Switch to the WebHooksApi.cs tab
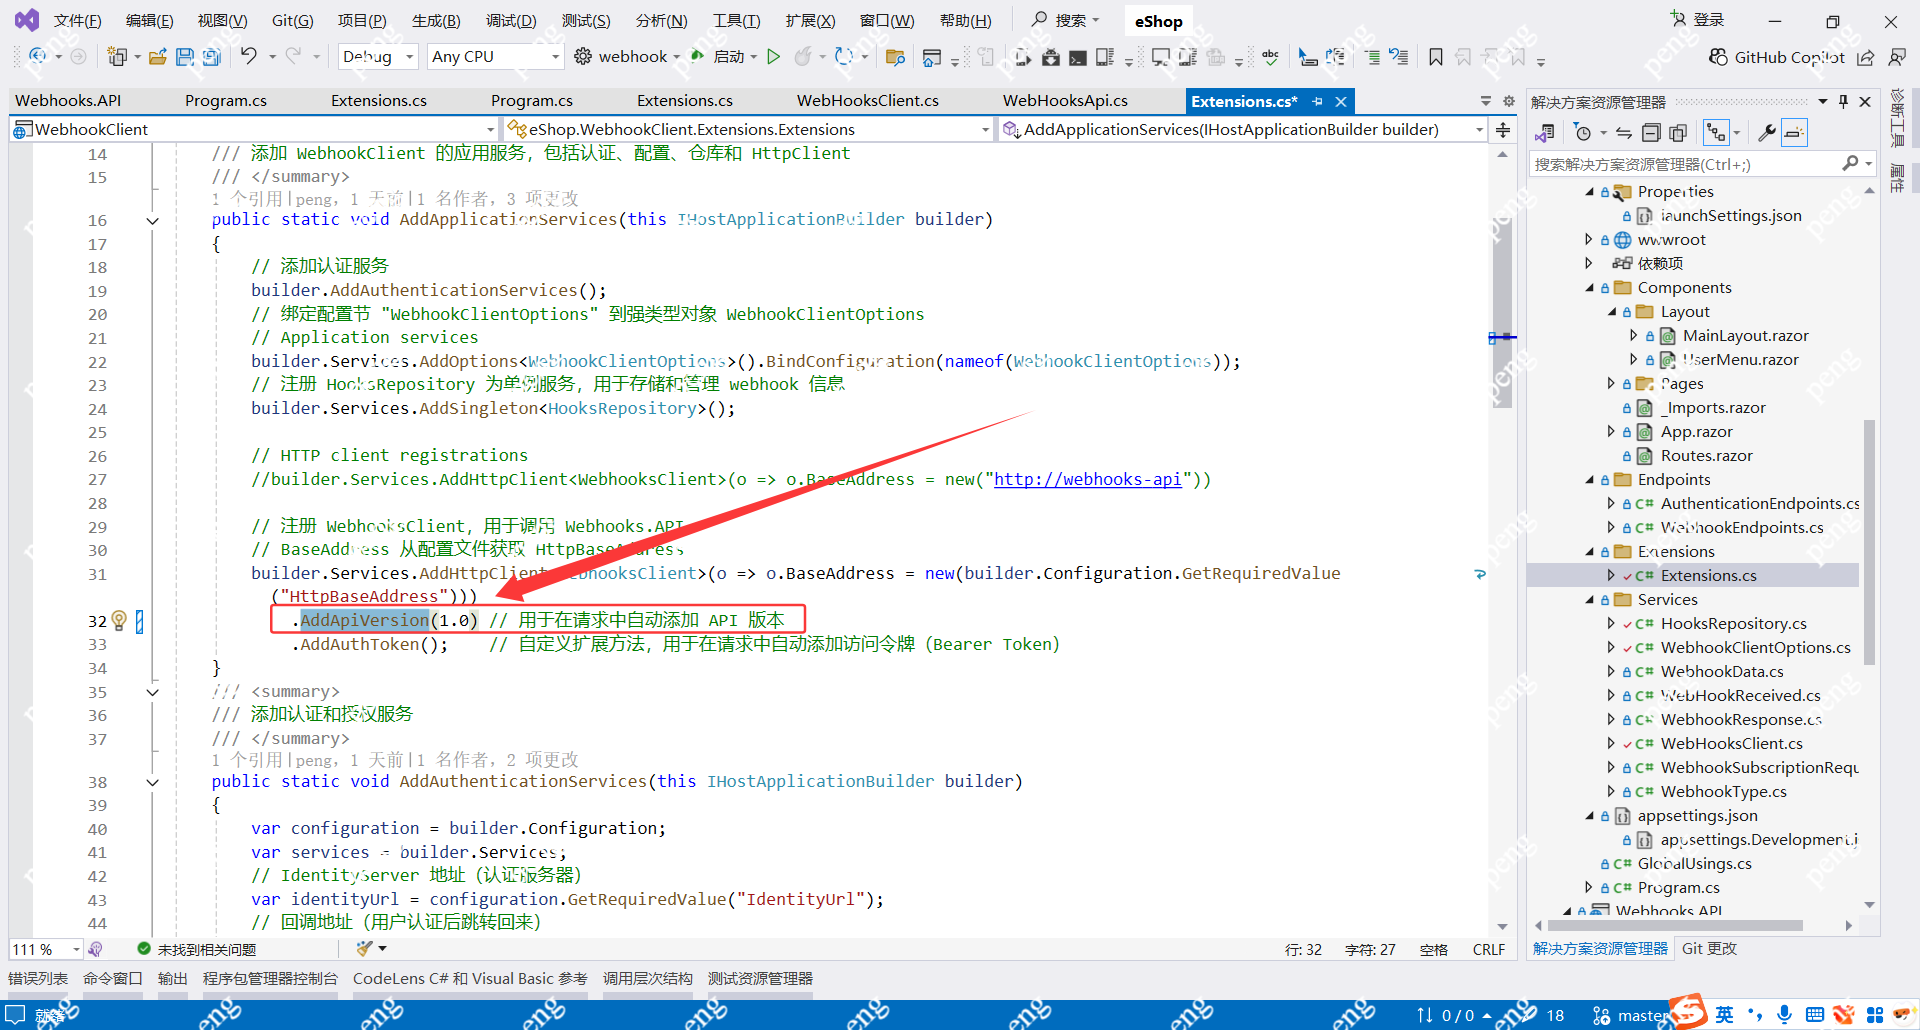1920x1030 pixels. click(1065, 101)
